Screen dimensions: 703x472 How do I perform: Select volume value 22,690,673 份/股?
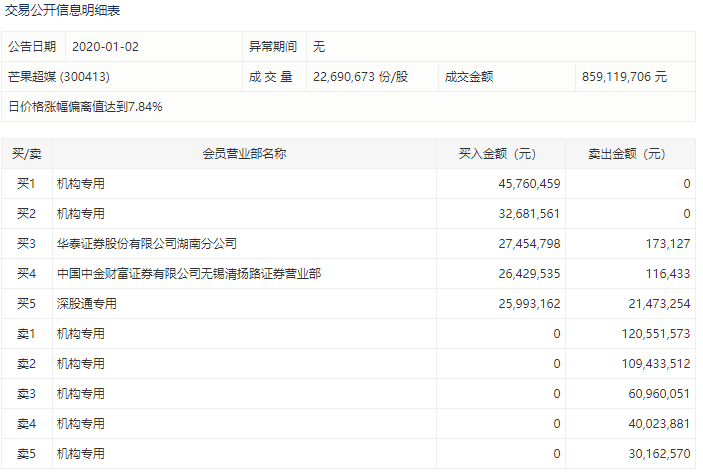tap(360, 77)
